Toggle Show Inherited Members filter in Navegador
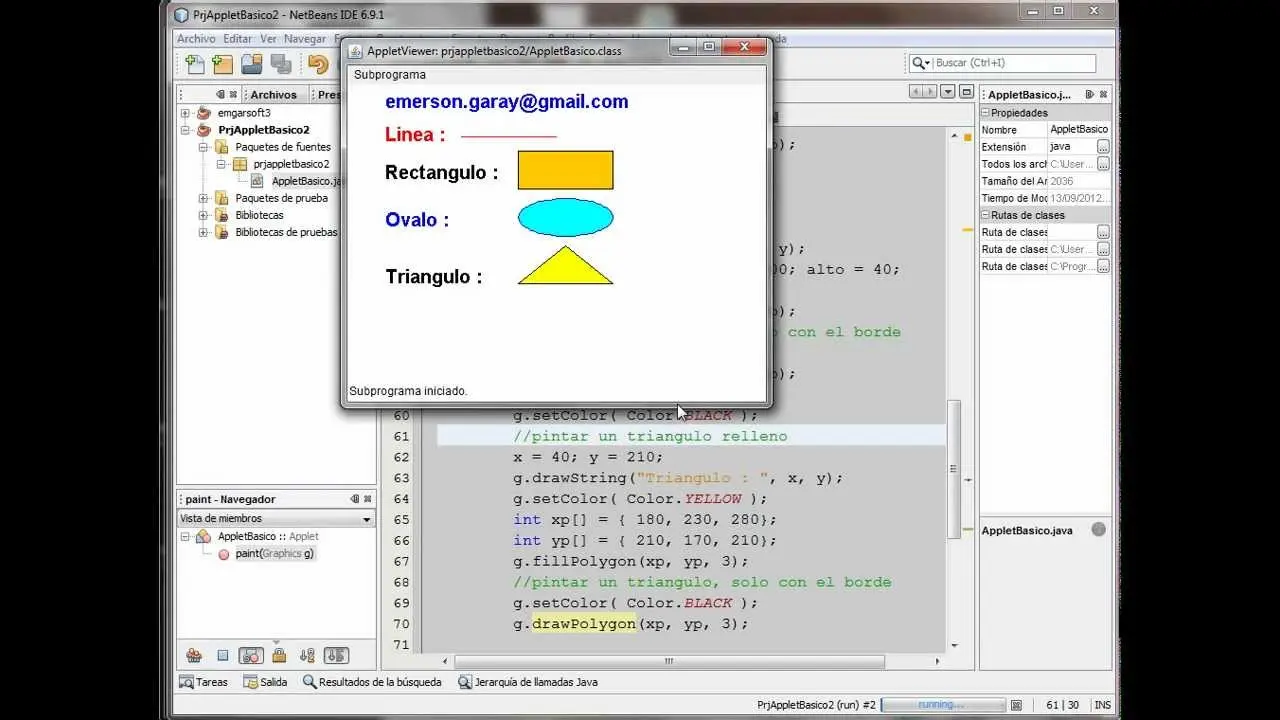 pos(194,656)
